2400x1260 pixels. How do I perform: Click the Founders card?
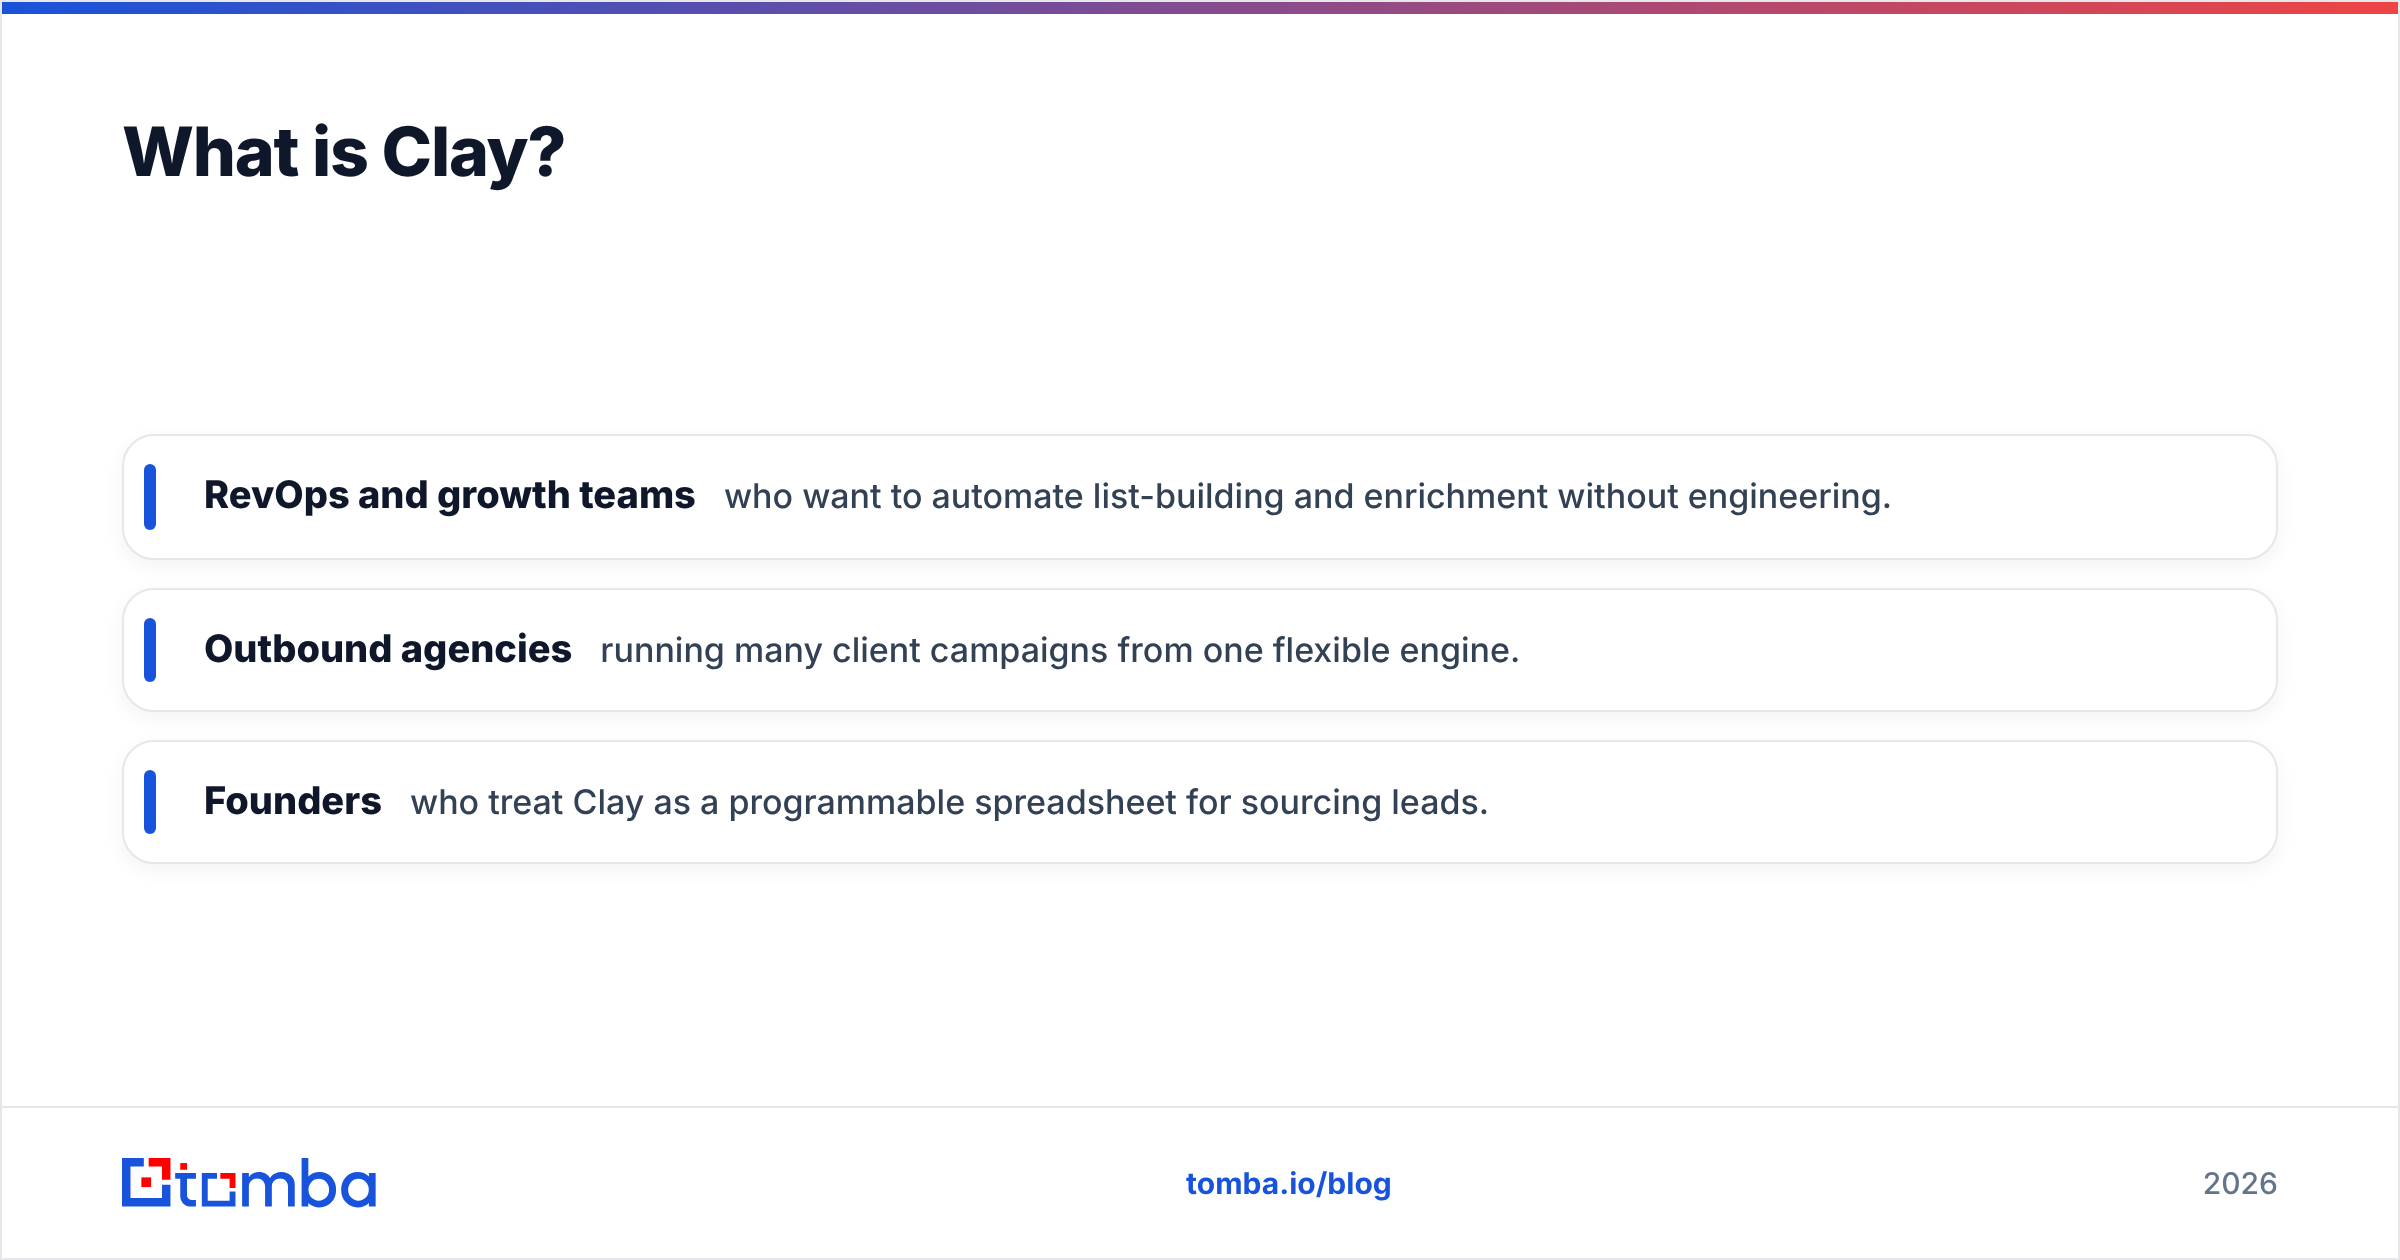coord(1200,802)
